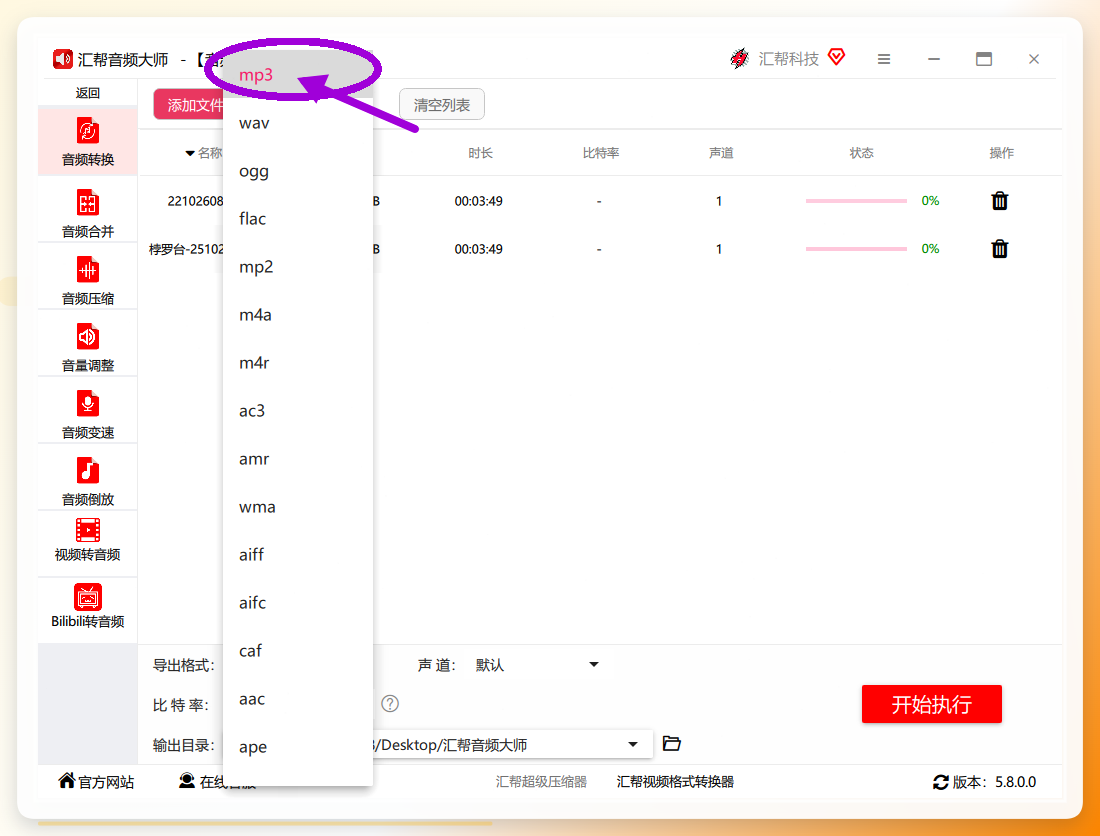The image size is (1100, 836).
Task: Click the 开始执行 start button
Action: pyautogui.click(x=931, y=703)
